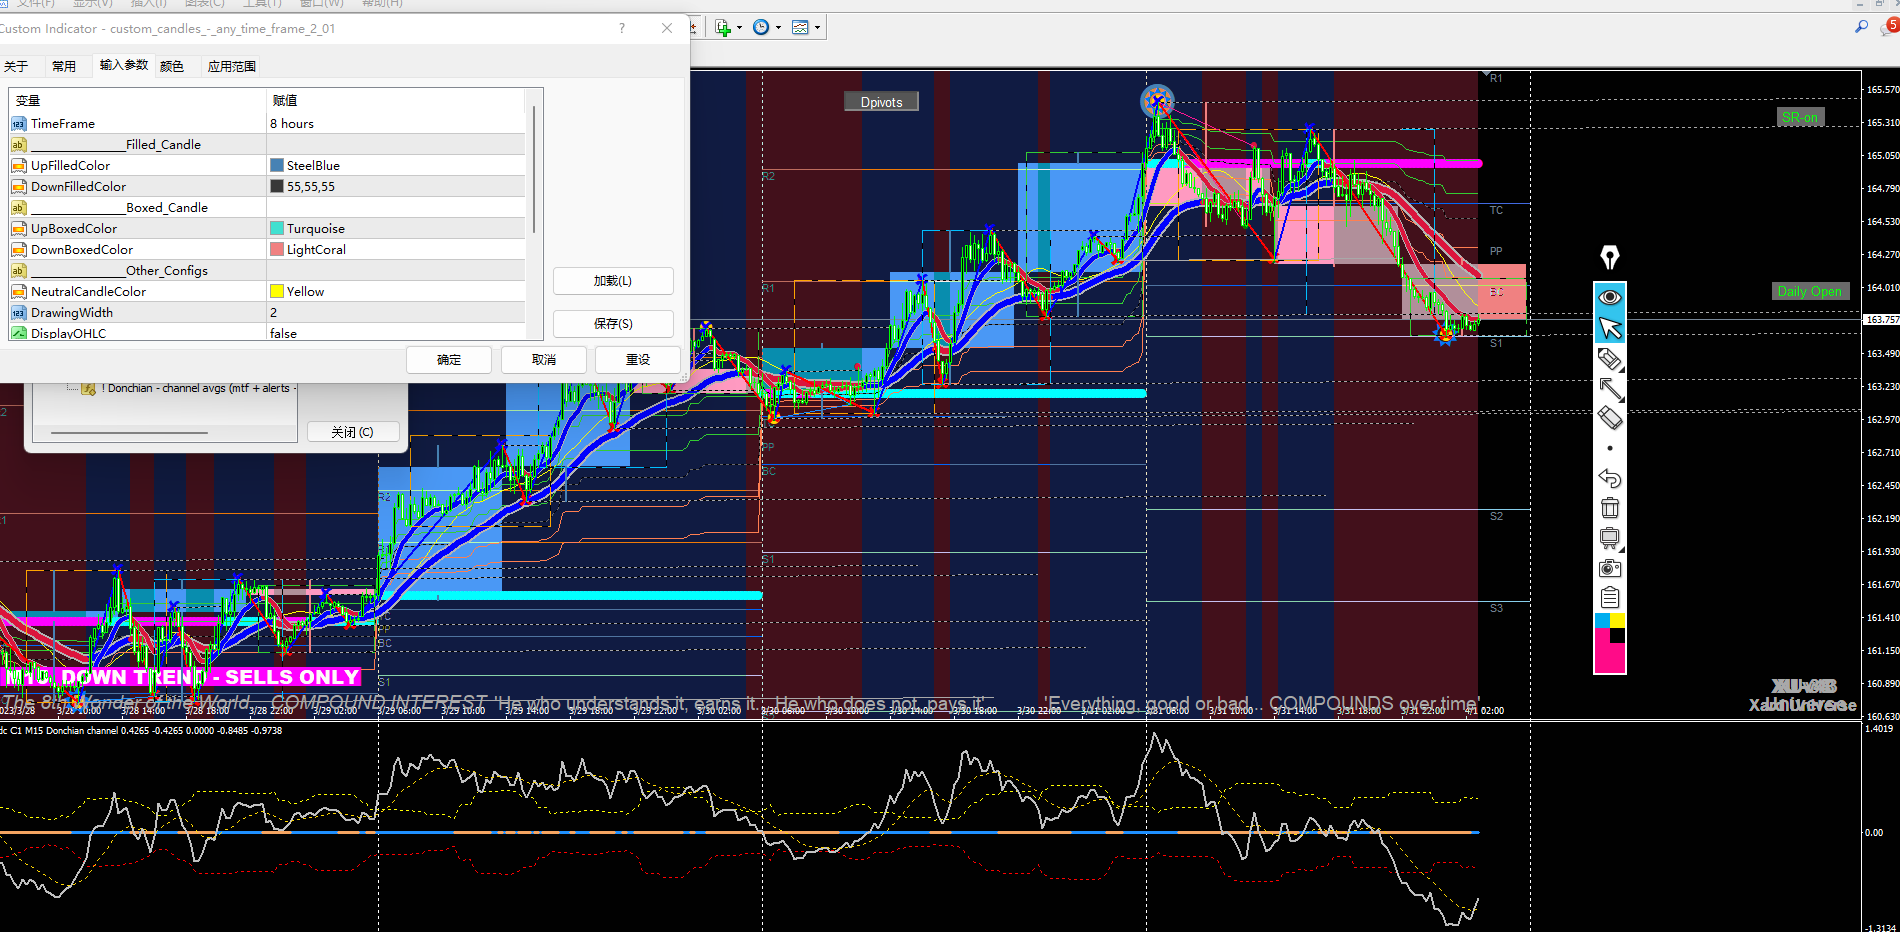Select the Donchian channel avgs tree item
The width and height of the screenshot is (1900, 932).
(x=198, y=388)
